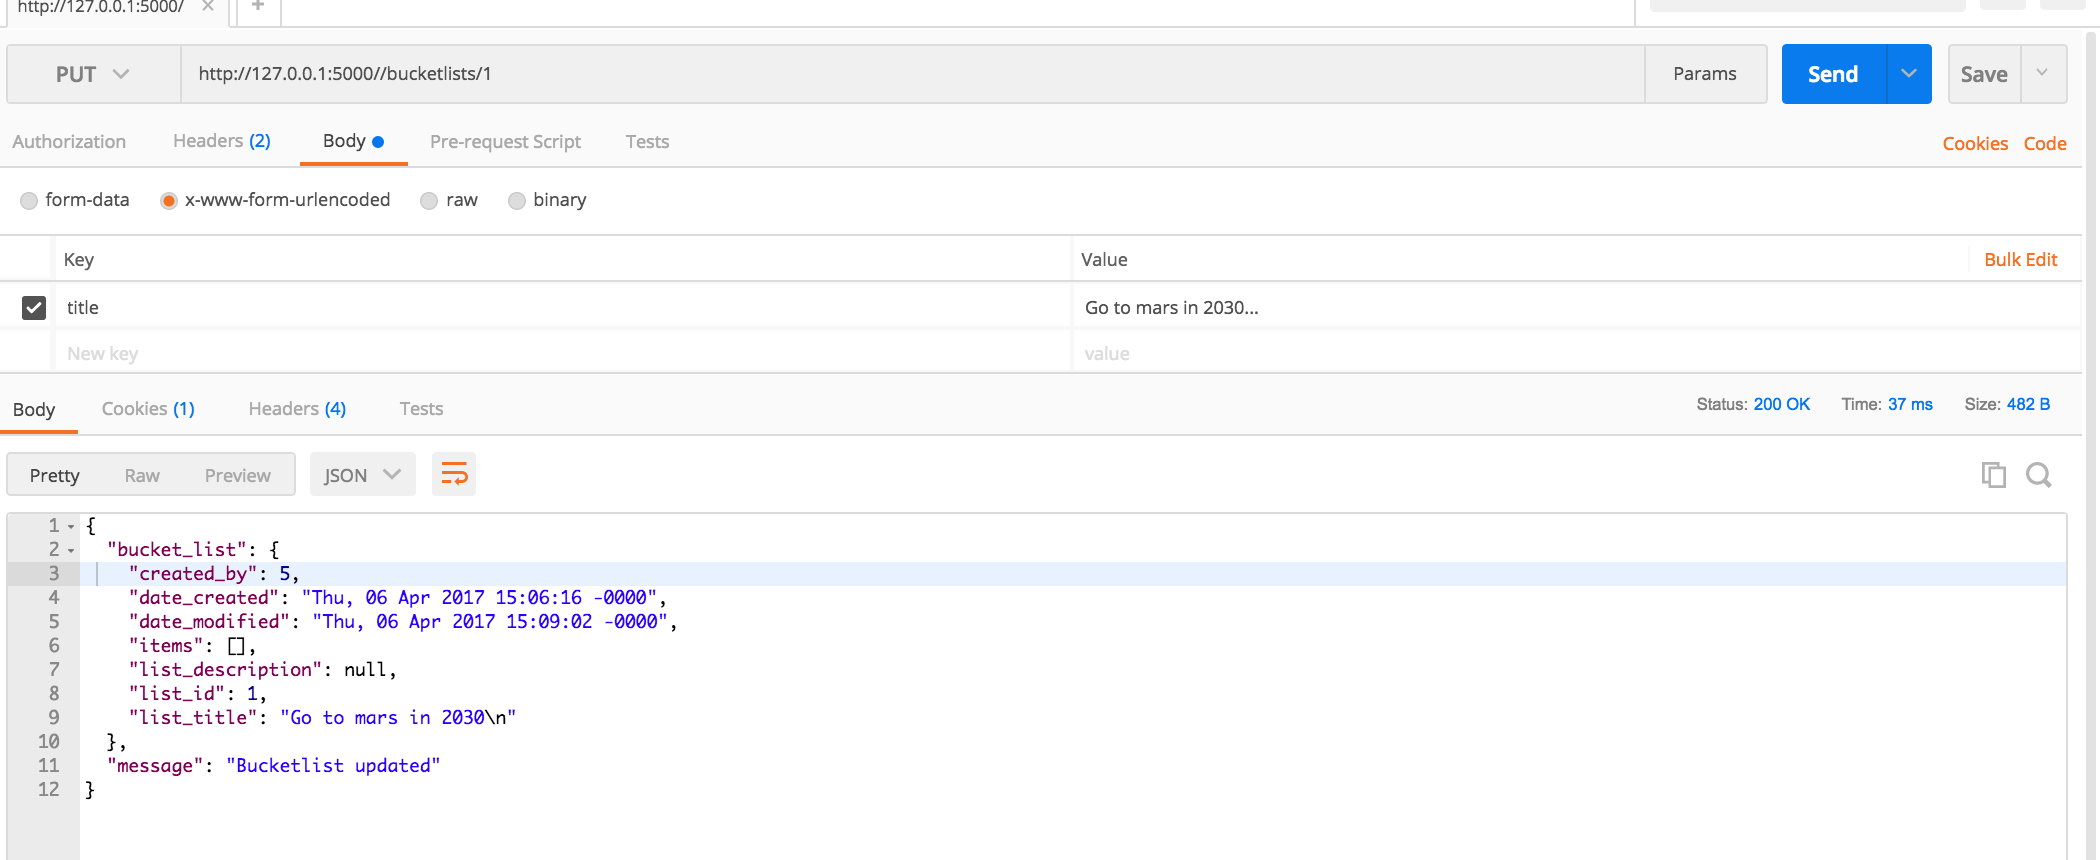
Task: Close the 127.0.0.1:5000 request tab
Action: click(208, 6)
